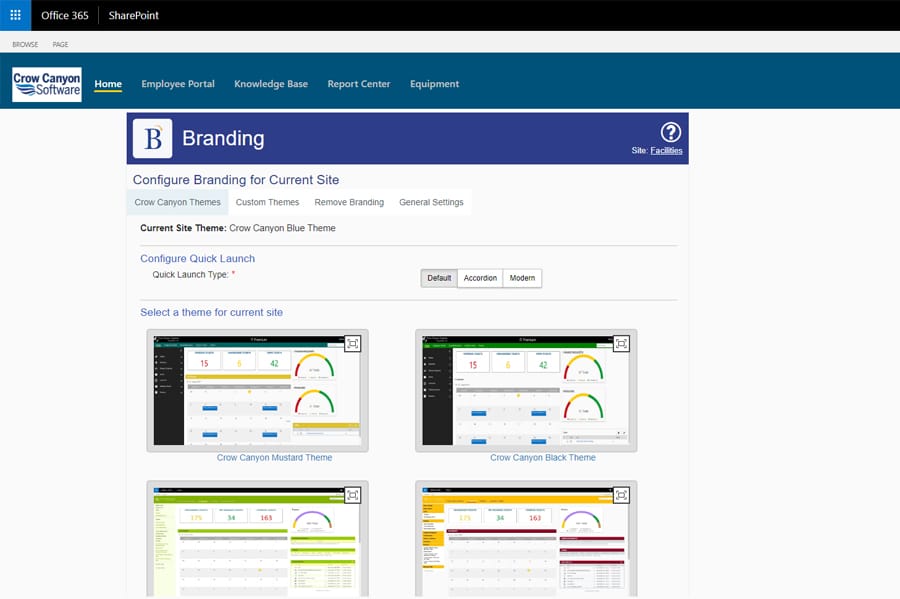Enlarge preview of the green theme thumbnail
Image resolution: width=900 pixels, height=599 pixels.
pos(352,495)
